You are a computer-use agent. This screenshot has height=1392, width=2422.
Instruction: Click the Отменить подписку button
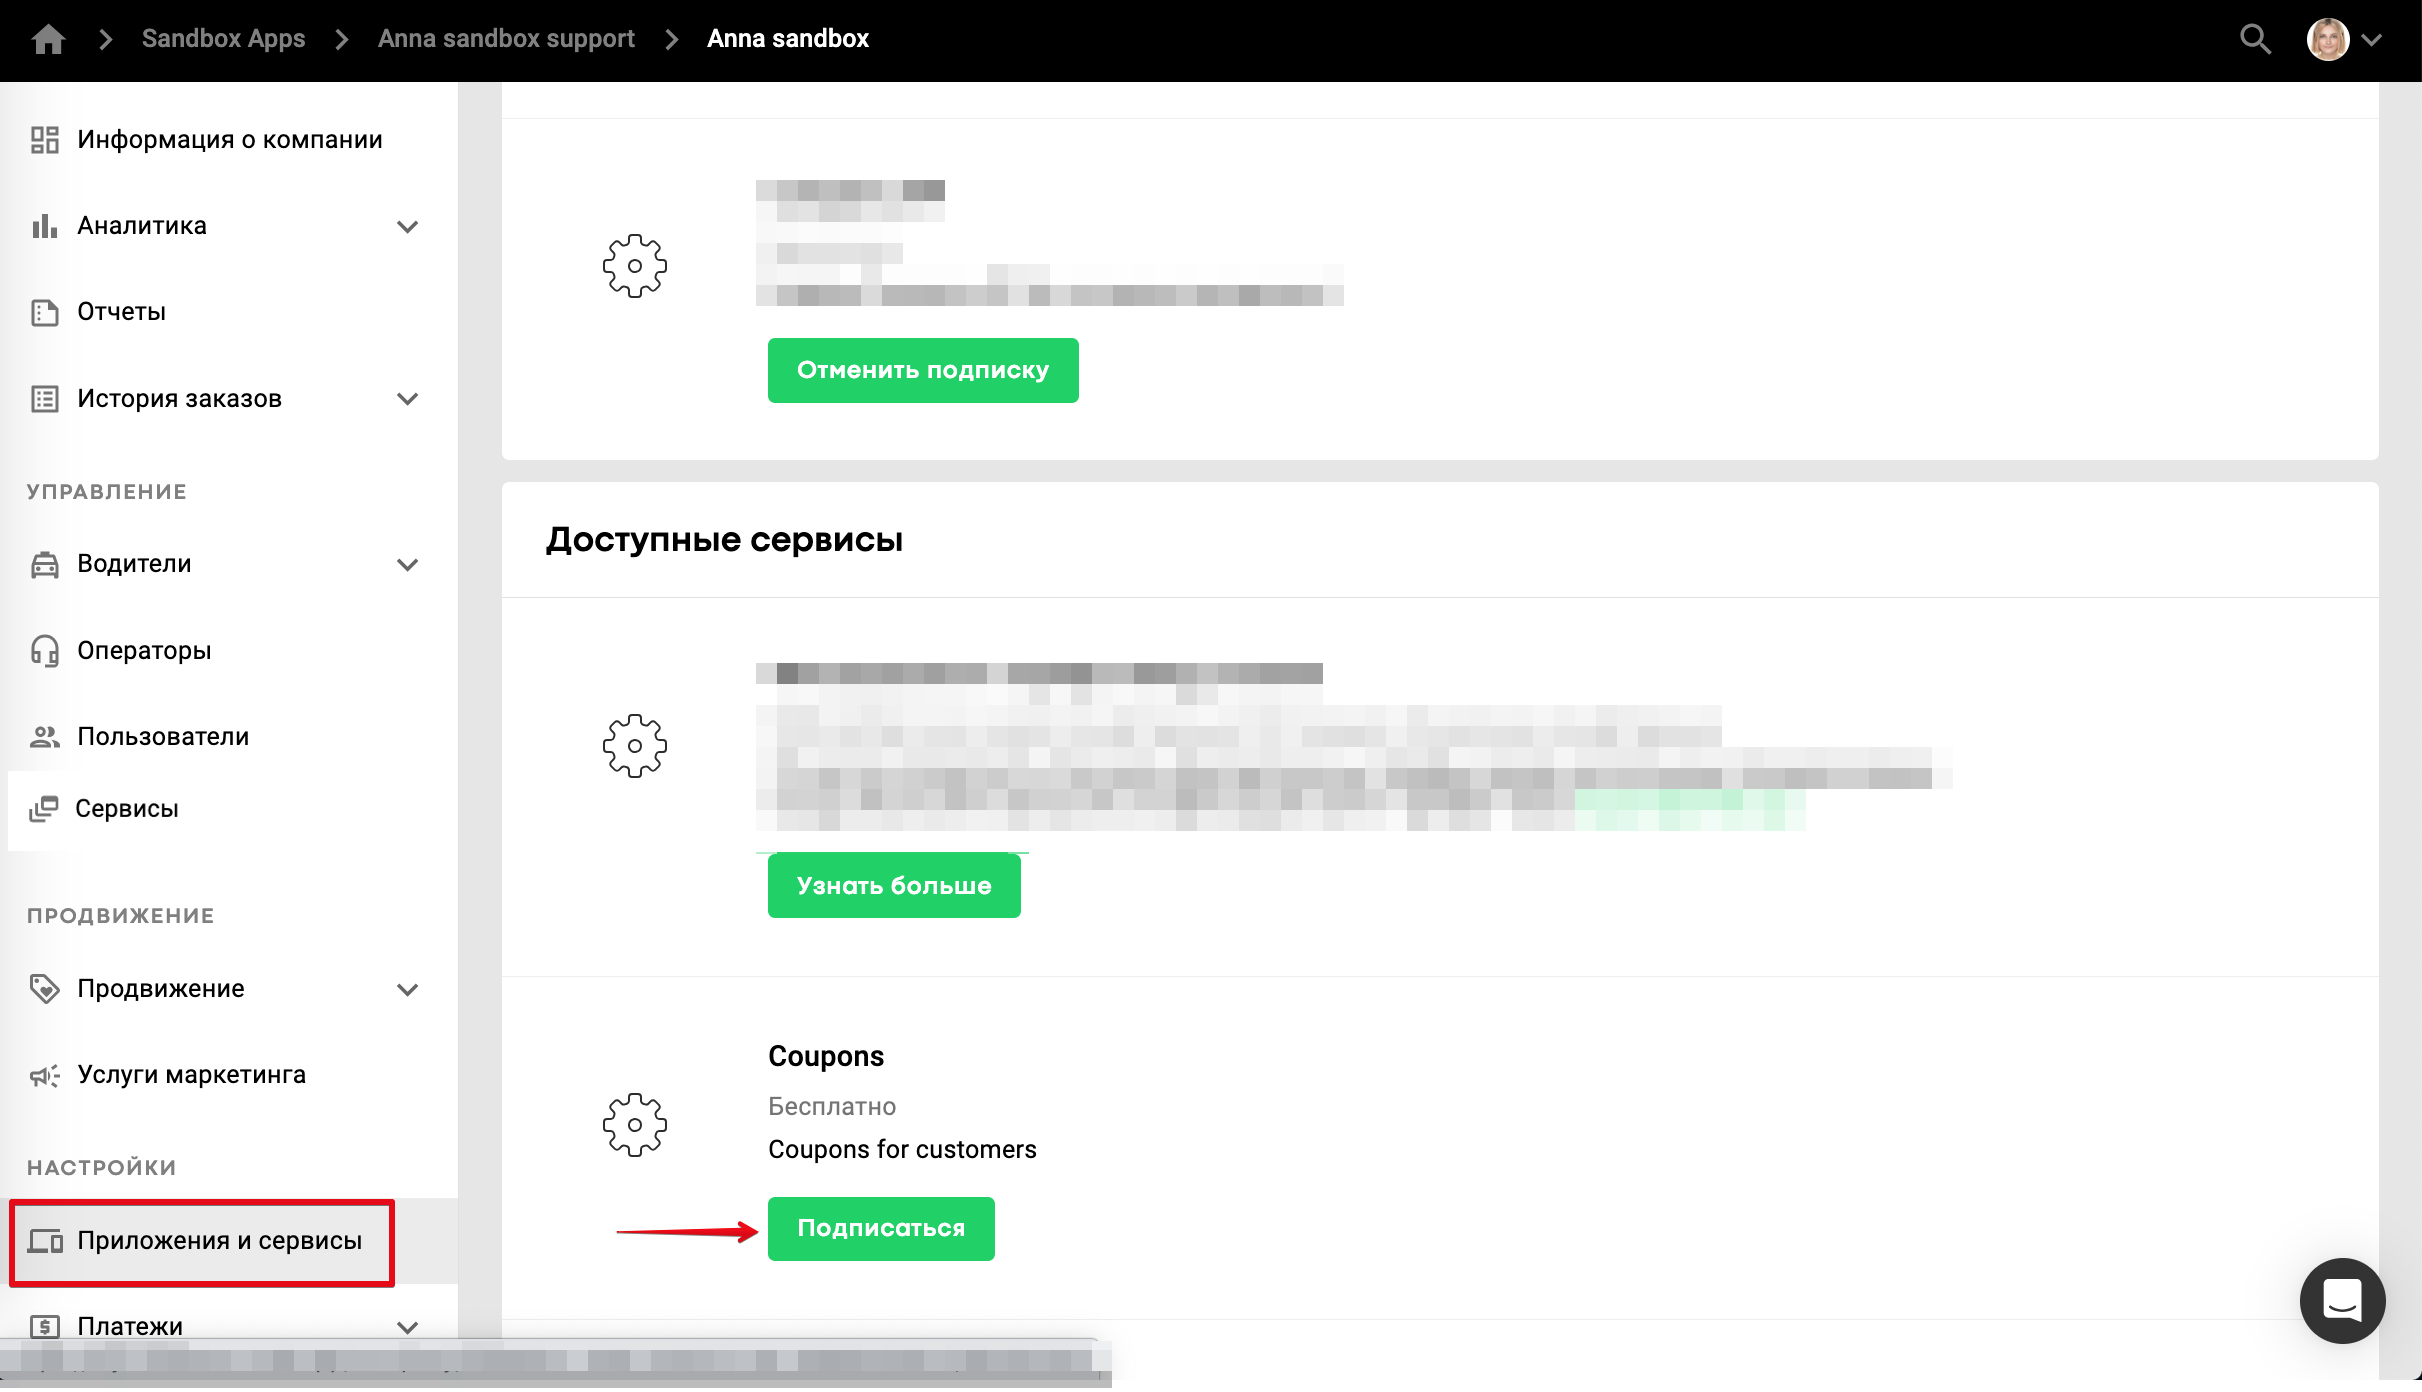click(x=922, y=370)
